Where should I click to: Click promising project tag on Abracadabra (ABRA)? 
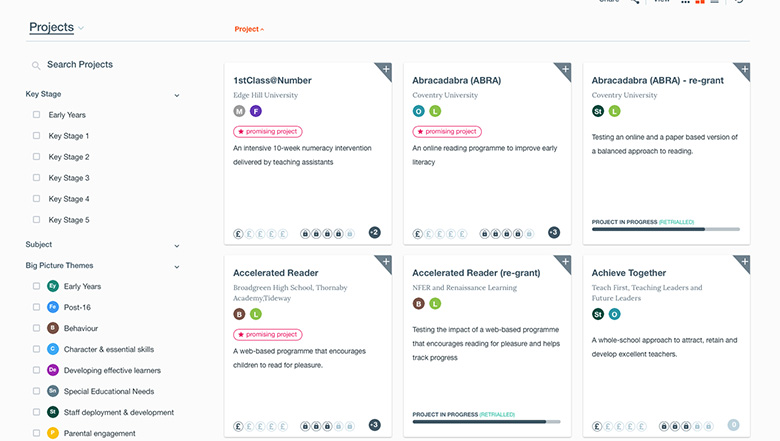pos(447,132)
